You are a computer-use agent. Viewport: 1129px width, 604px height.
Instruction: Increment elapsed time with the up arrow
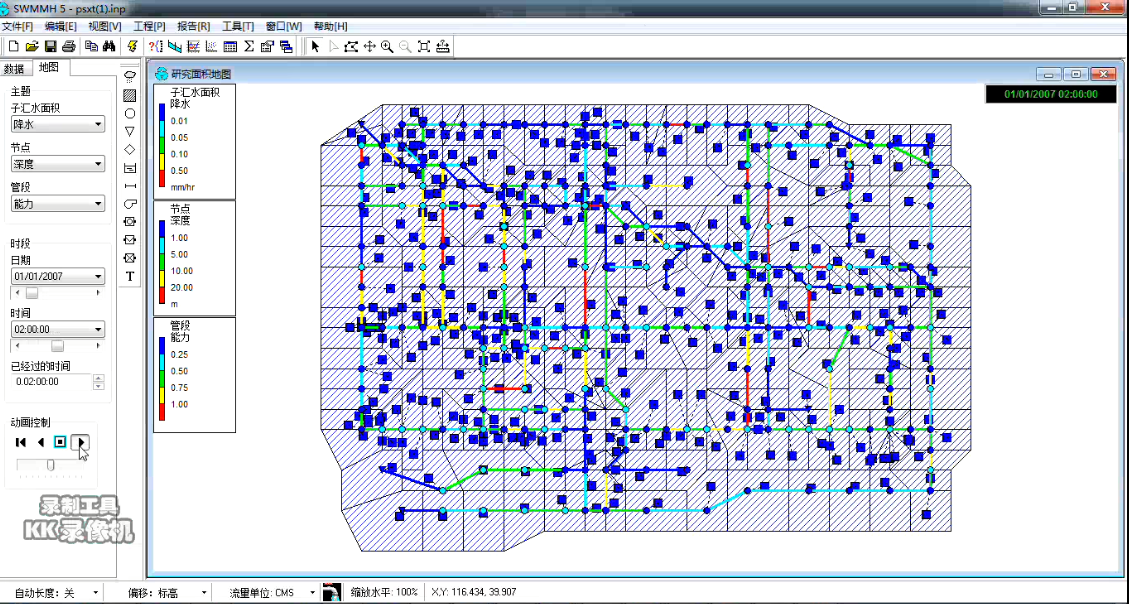tap(98, 377)
